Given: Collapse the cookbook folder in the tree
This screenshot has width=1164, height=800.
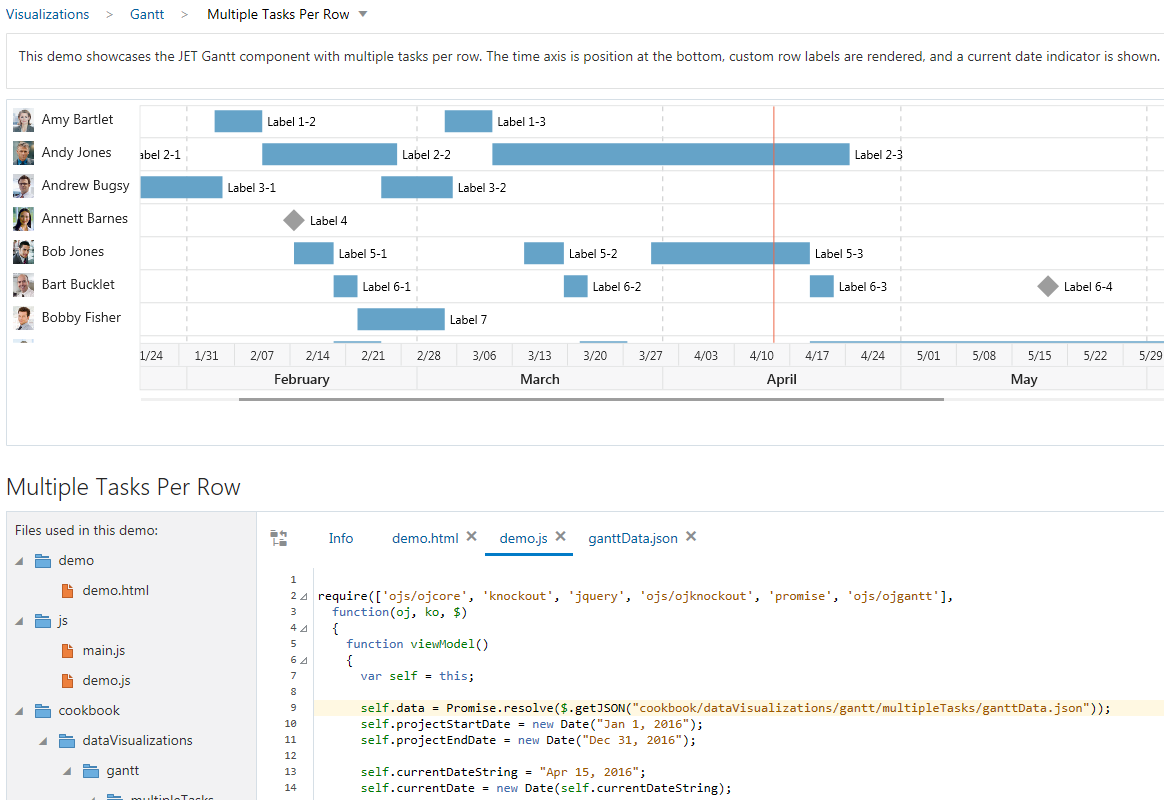Looking at the screenshot, I should [17, 710].
